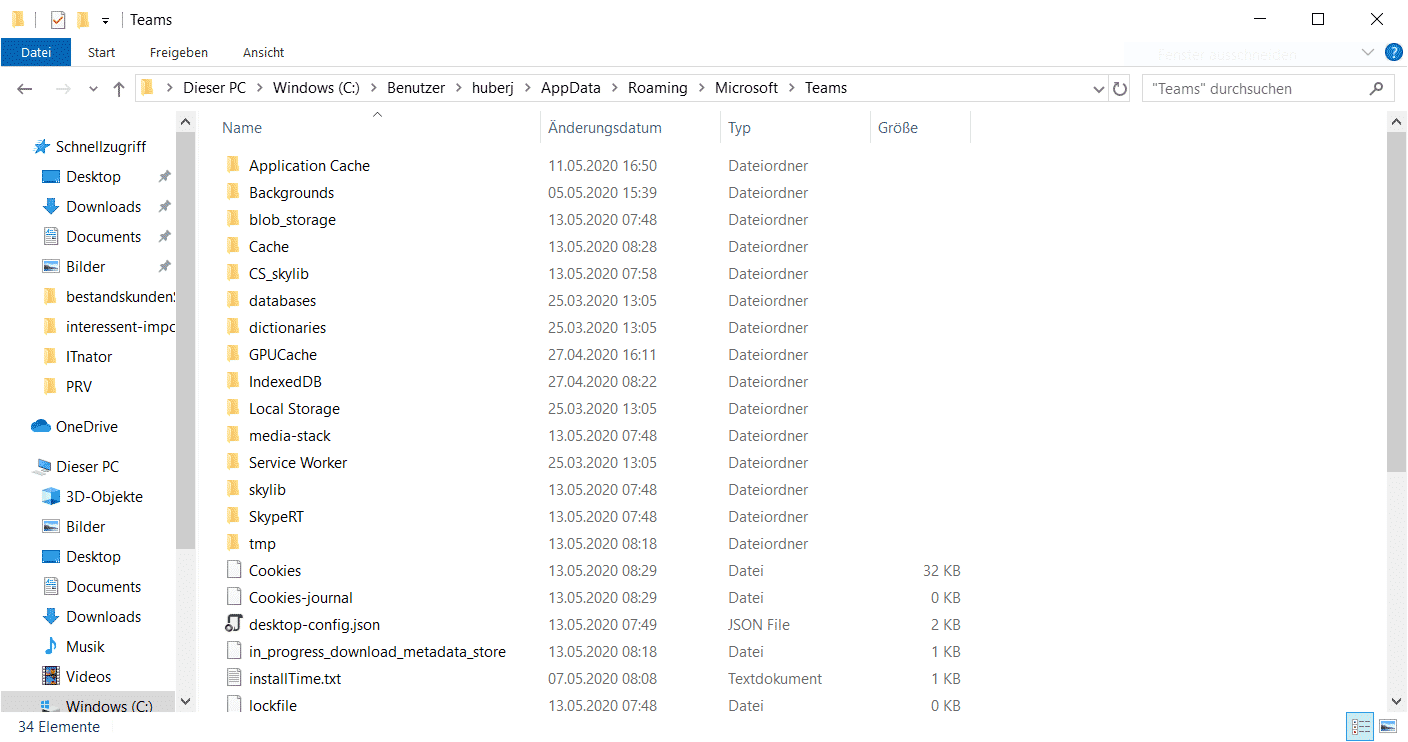Select Videos under Dieser PC

pos(88,677)
